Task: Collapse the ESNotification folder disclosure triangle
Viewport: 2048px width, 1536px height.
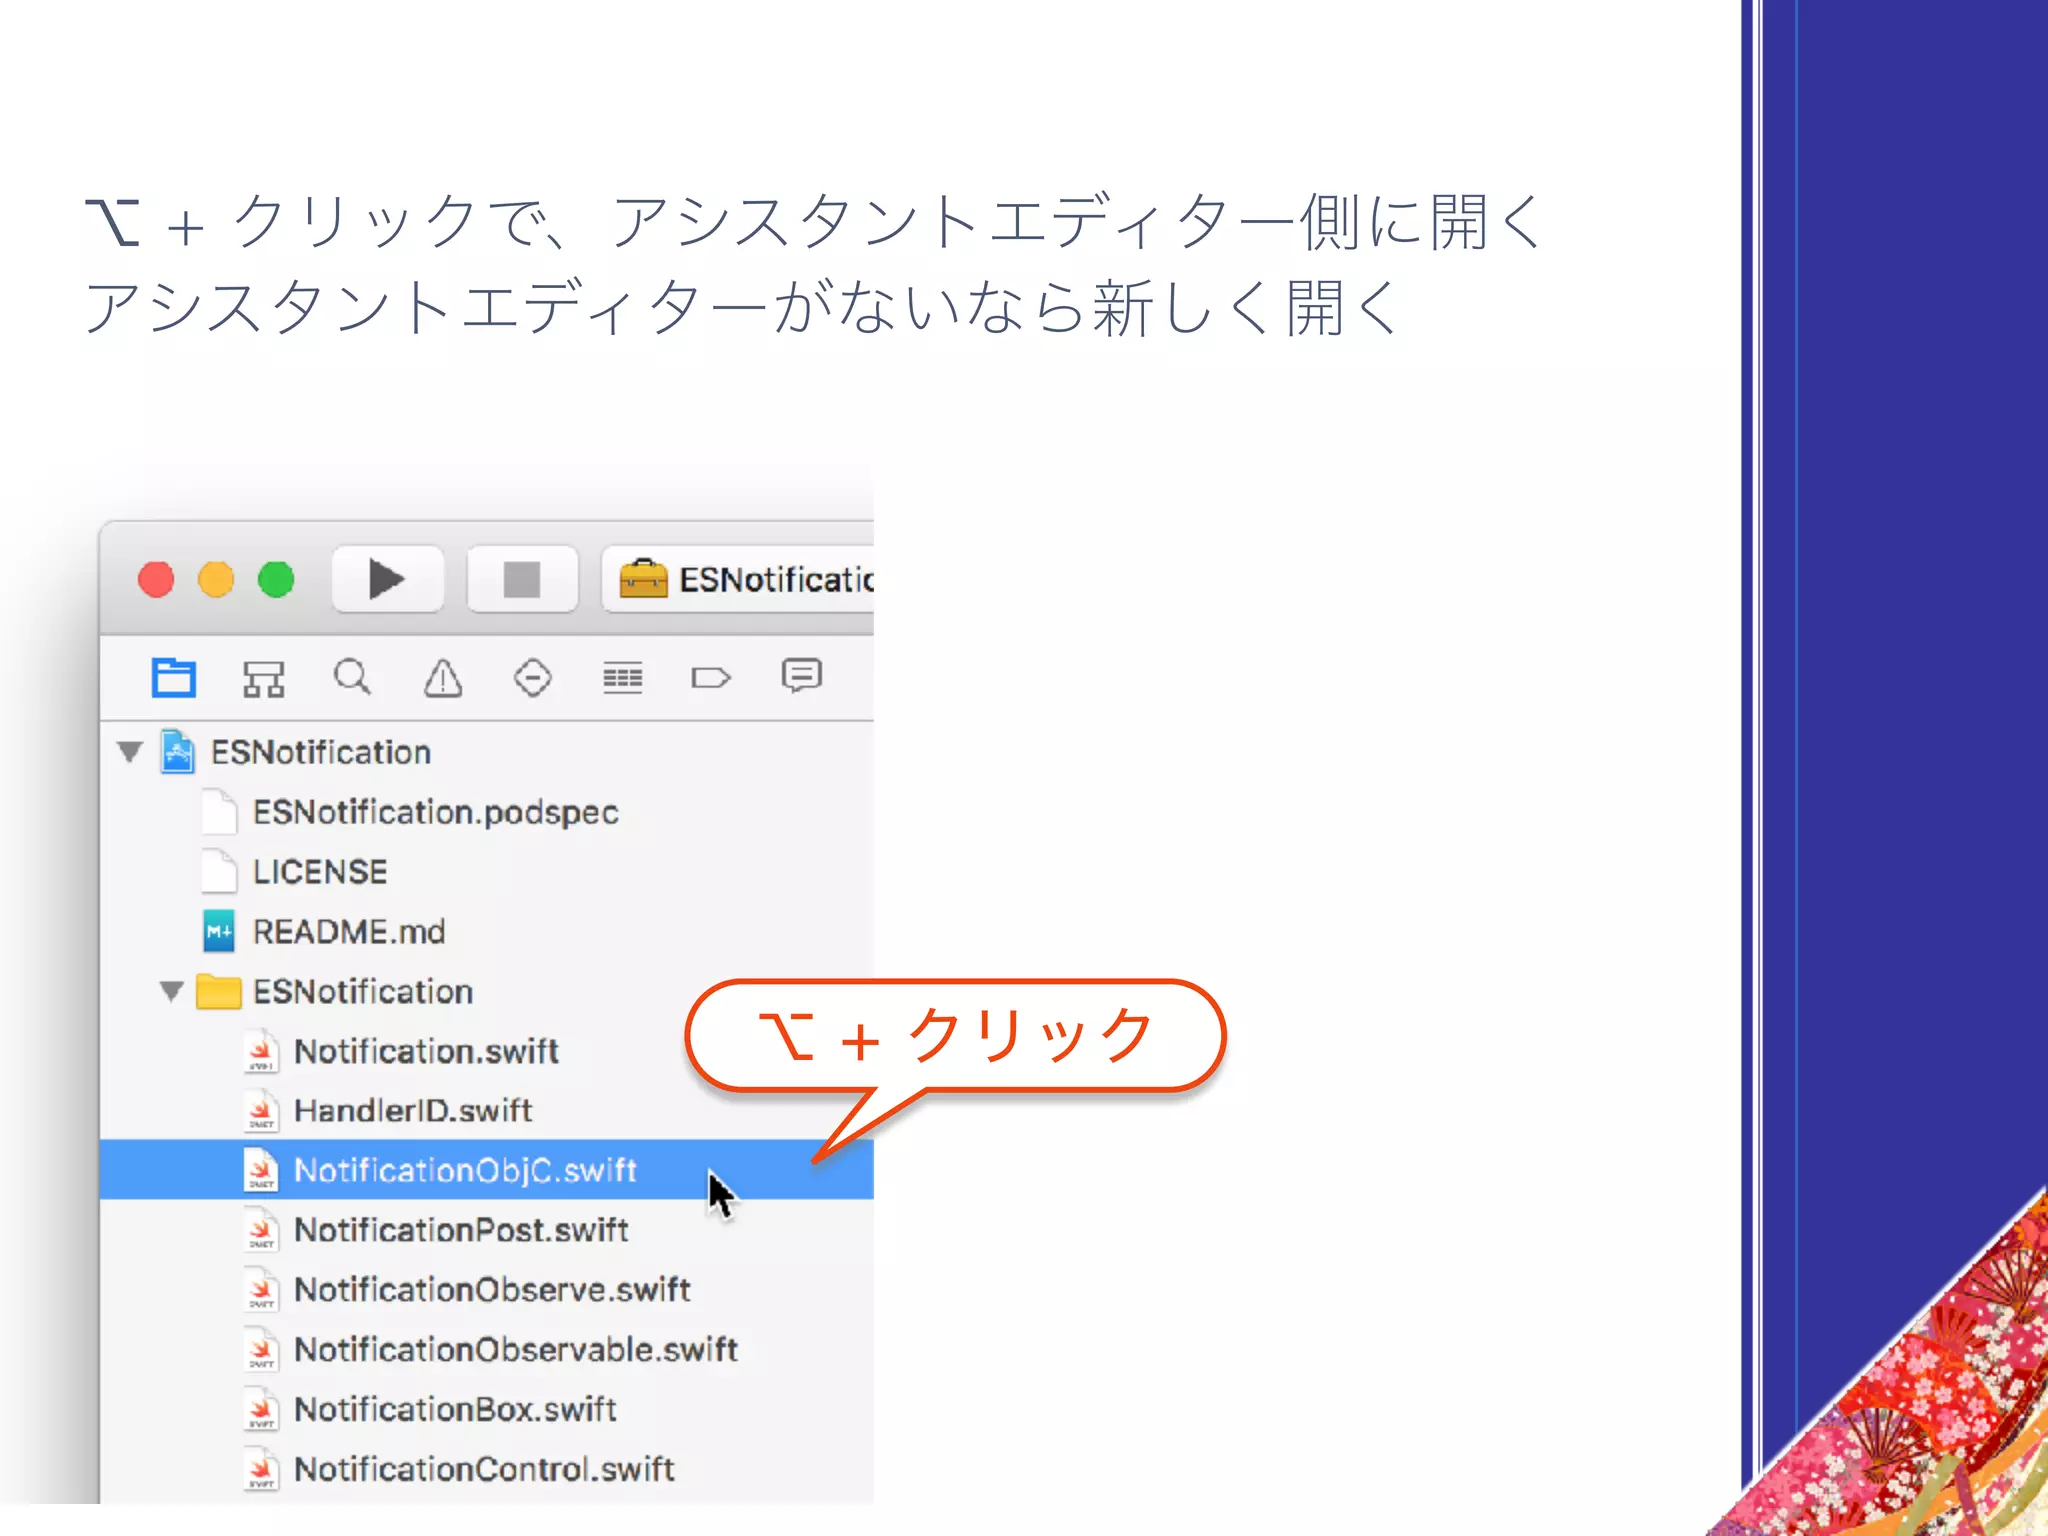Action: (171, 991)
